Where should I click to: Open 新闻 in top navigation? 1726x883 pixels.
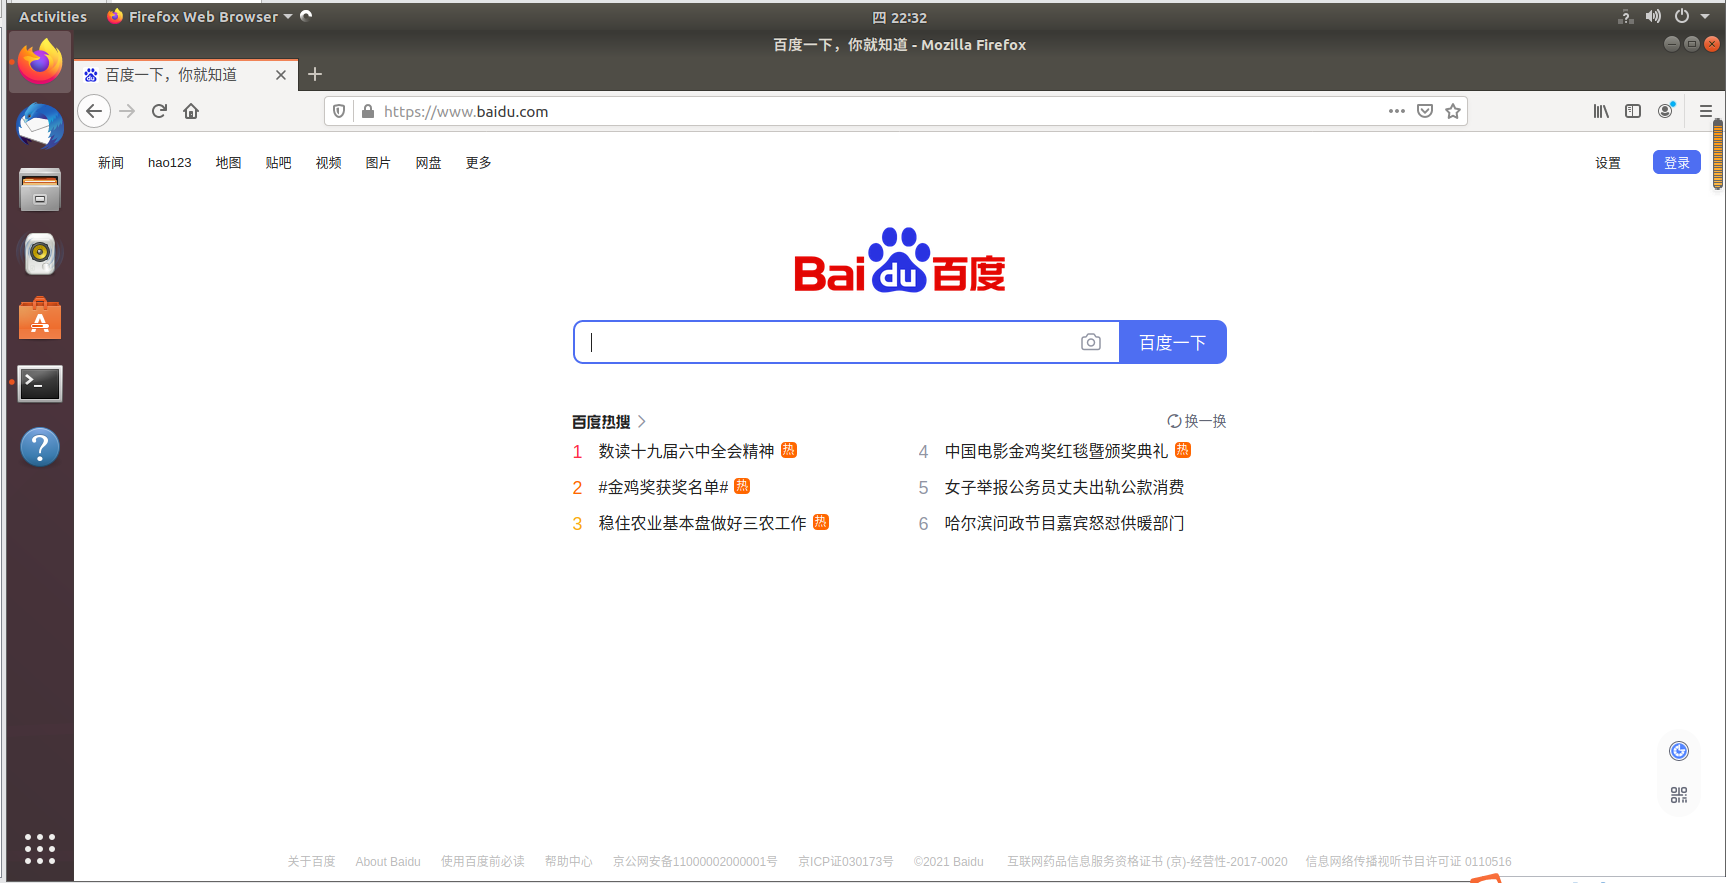[111, 163]
